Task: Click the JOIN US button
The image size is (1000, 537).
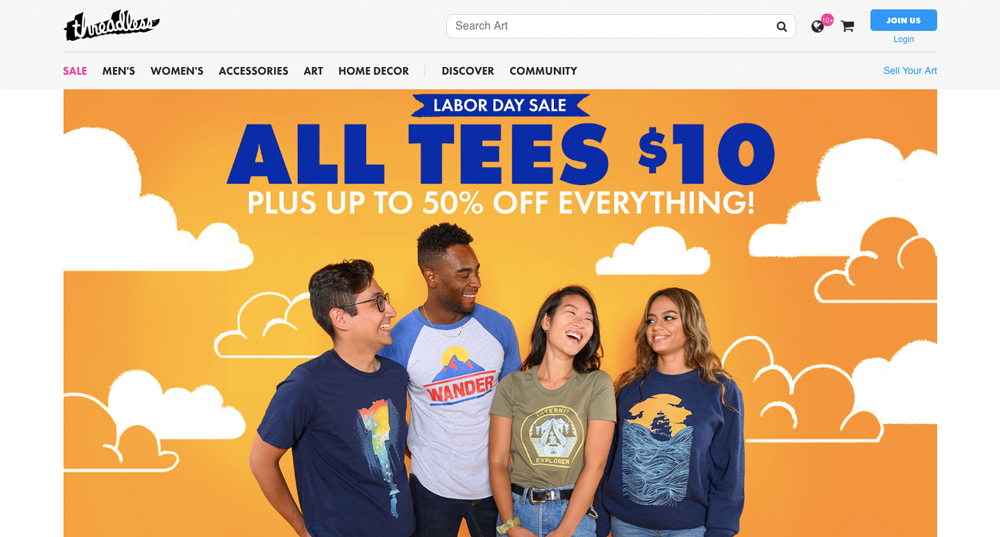Action: pyautogui.click(x=903, y=20)
